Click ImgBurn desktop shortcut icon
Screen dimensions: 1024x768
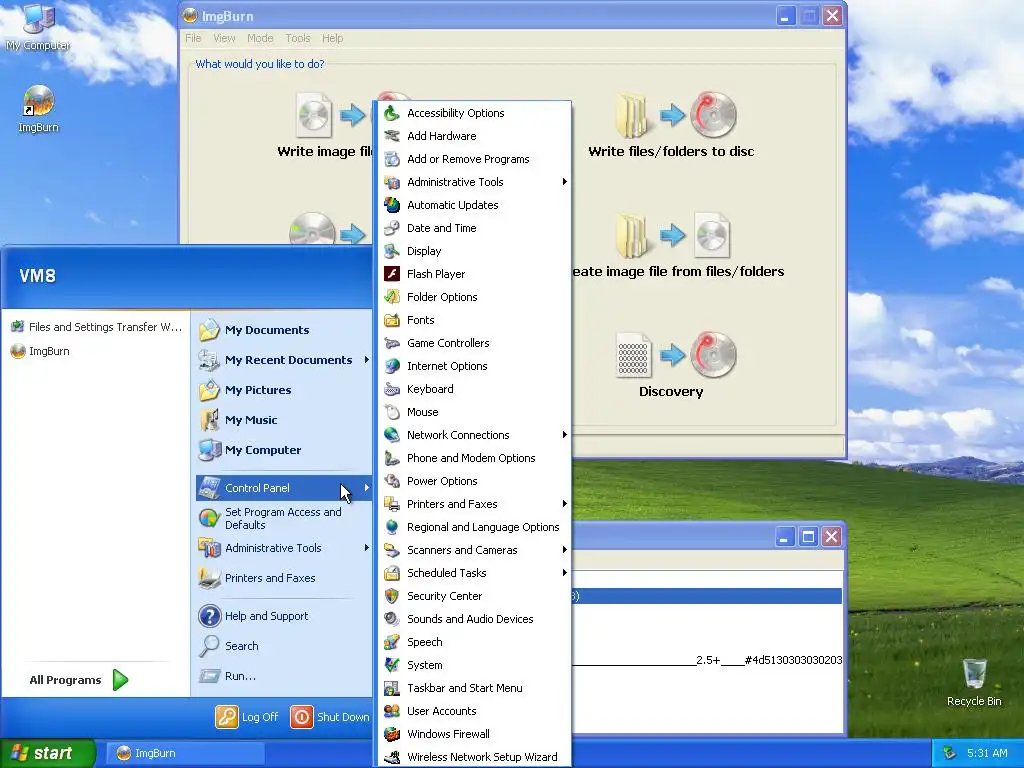[x=39, y=102]
